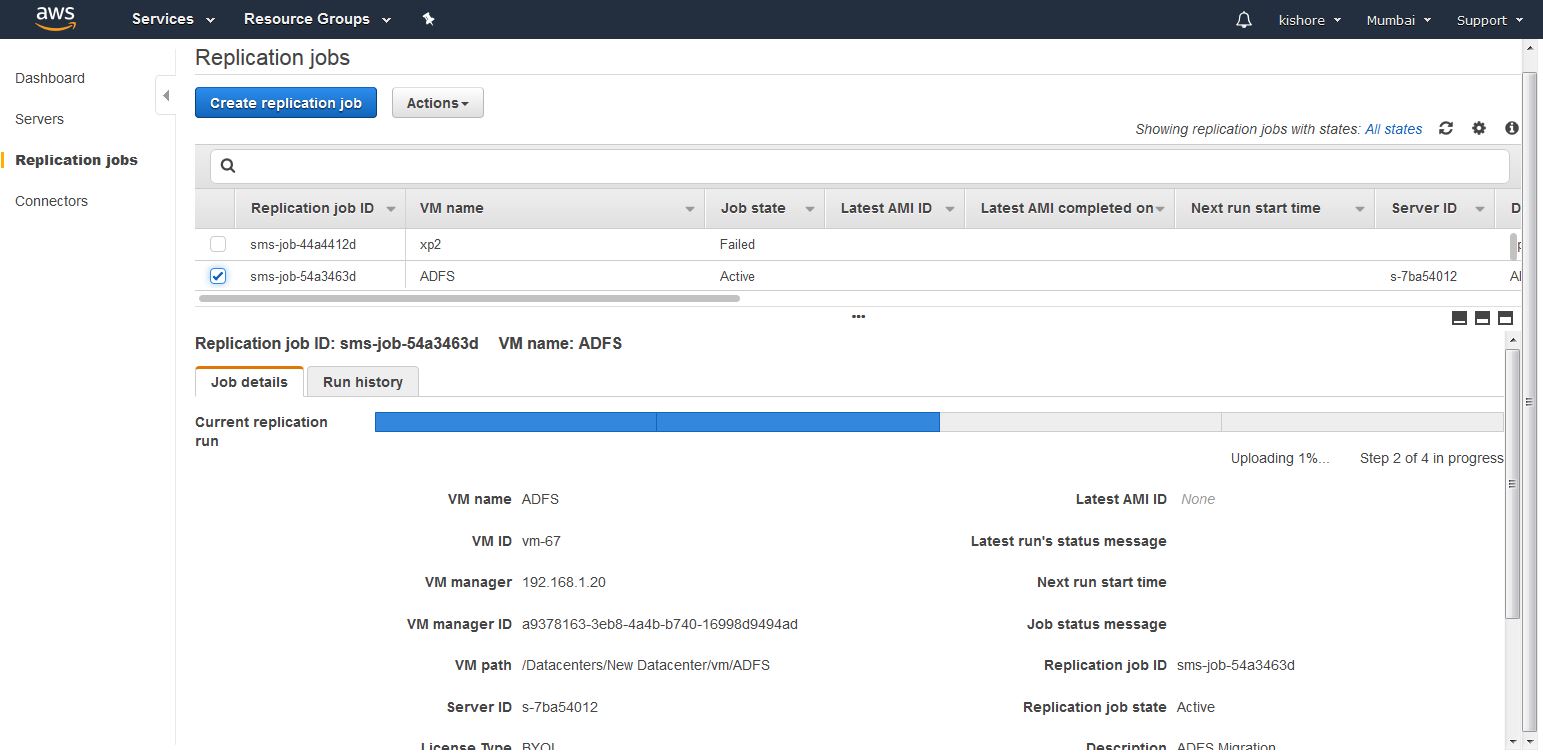Click the pin shortcut icon in navbar

coord(429,19)
